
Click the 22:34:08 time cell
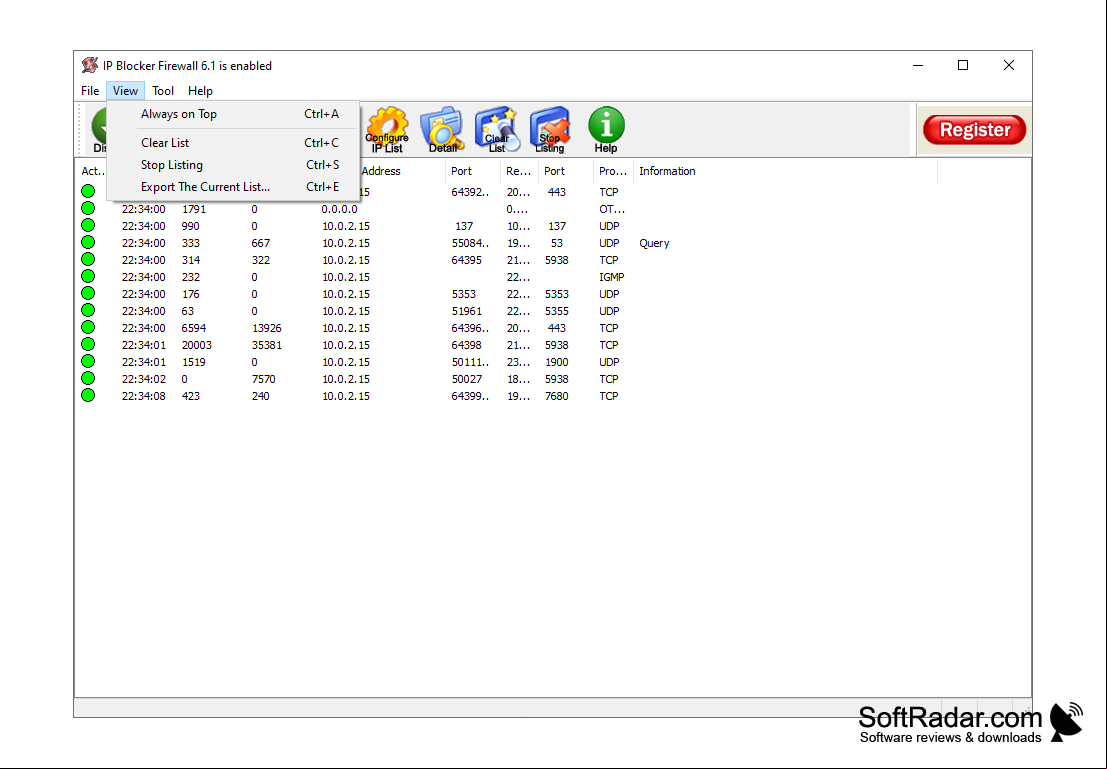[x=143, y=396]
